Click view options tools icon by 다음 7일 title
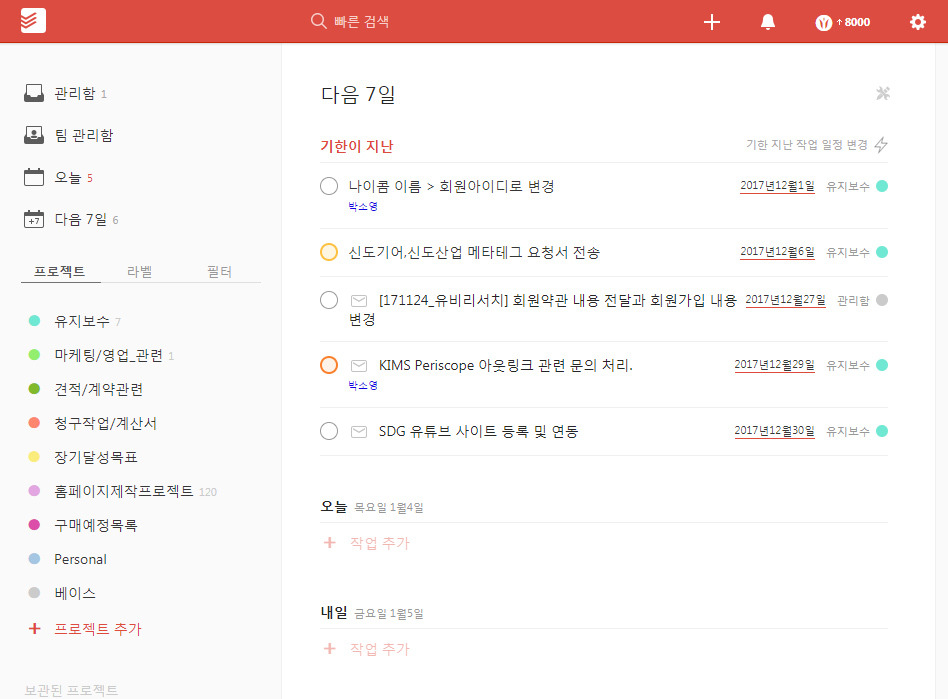Image resolution: width=948 pixels, height=699 pixels. click(x=883, y=93)
